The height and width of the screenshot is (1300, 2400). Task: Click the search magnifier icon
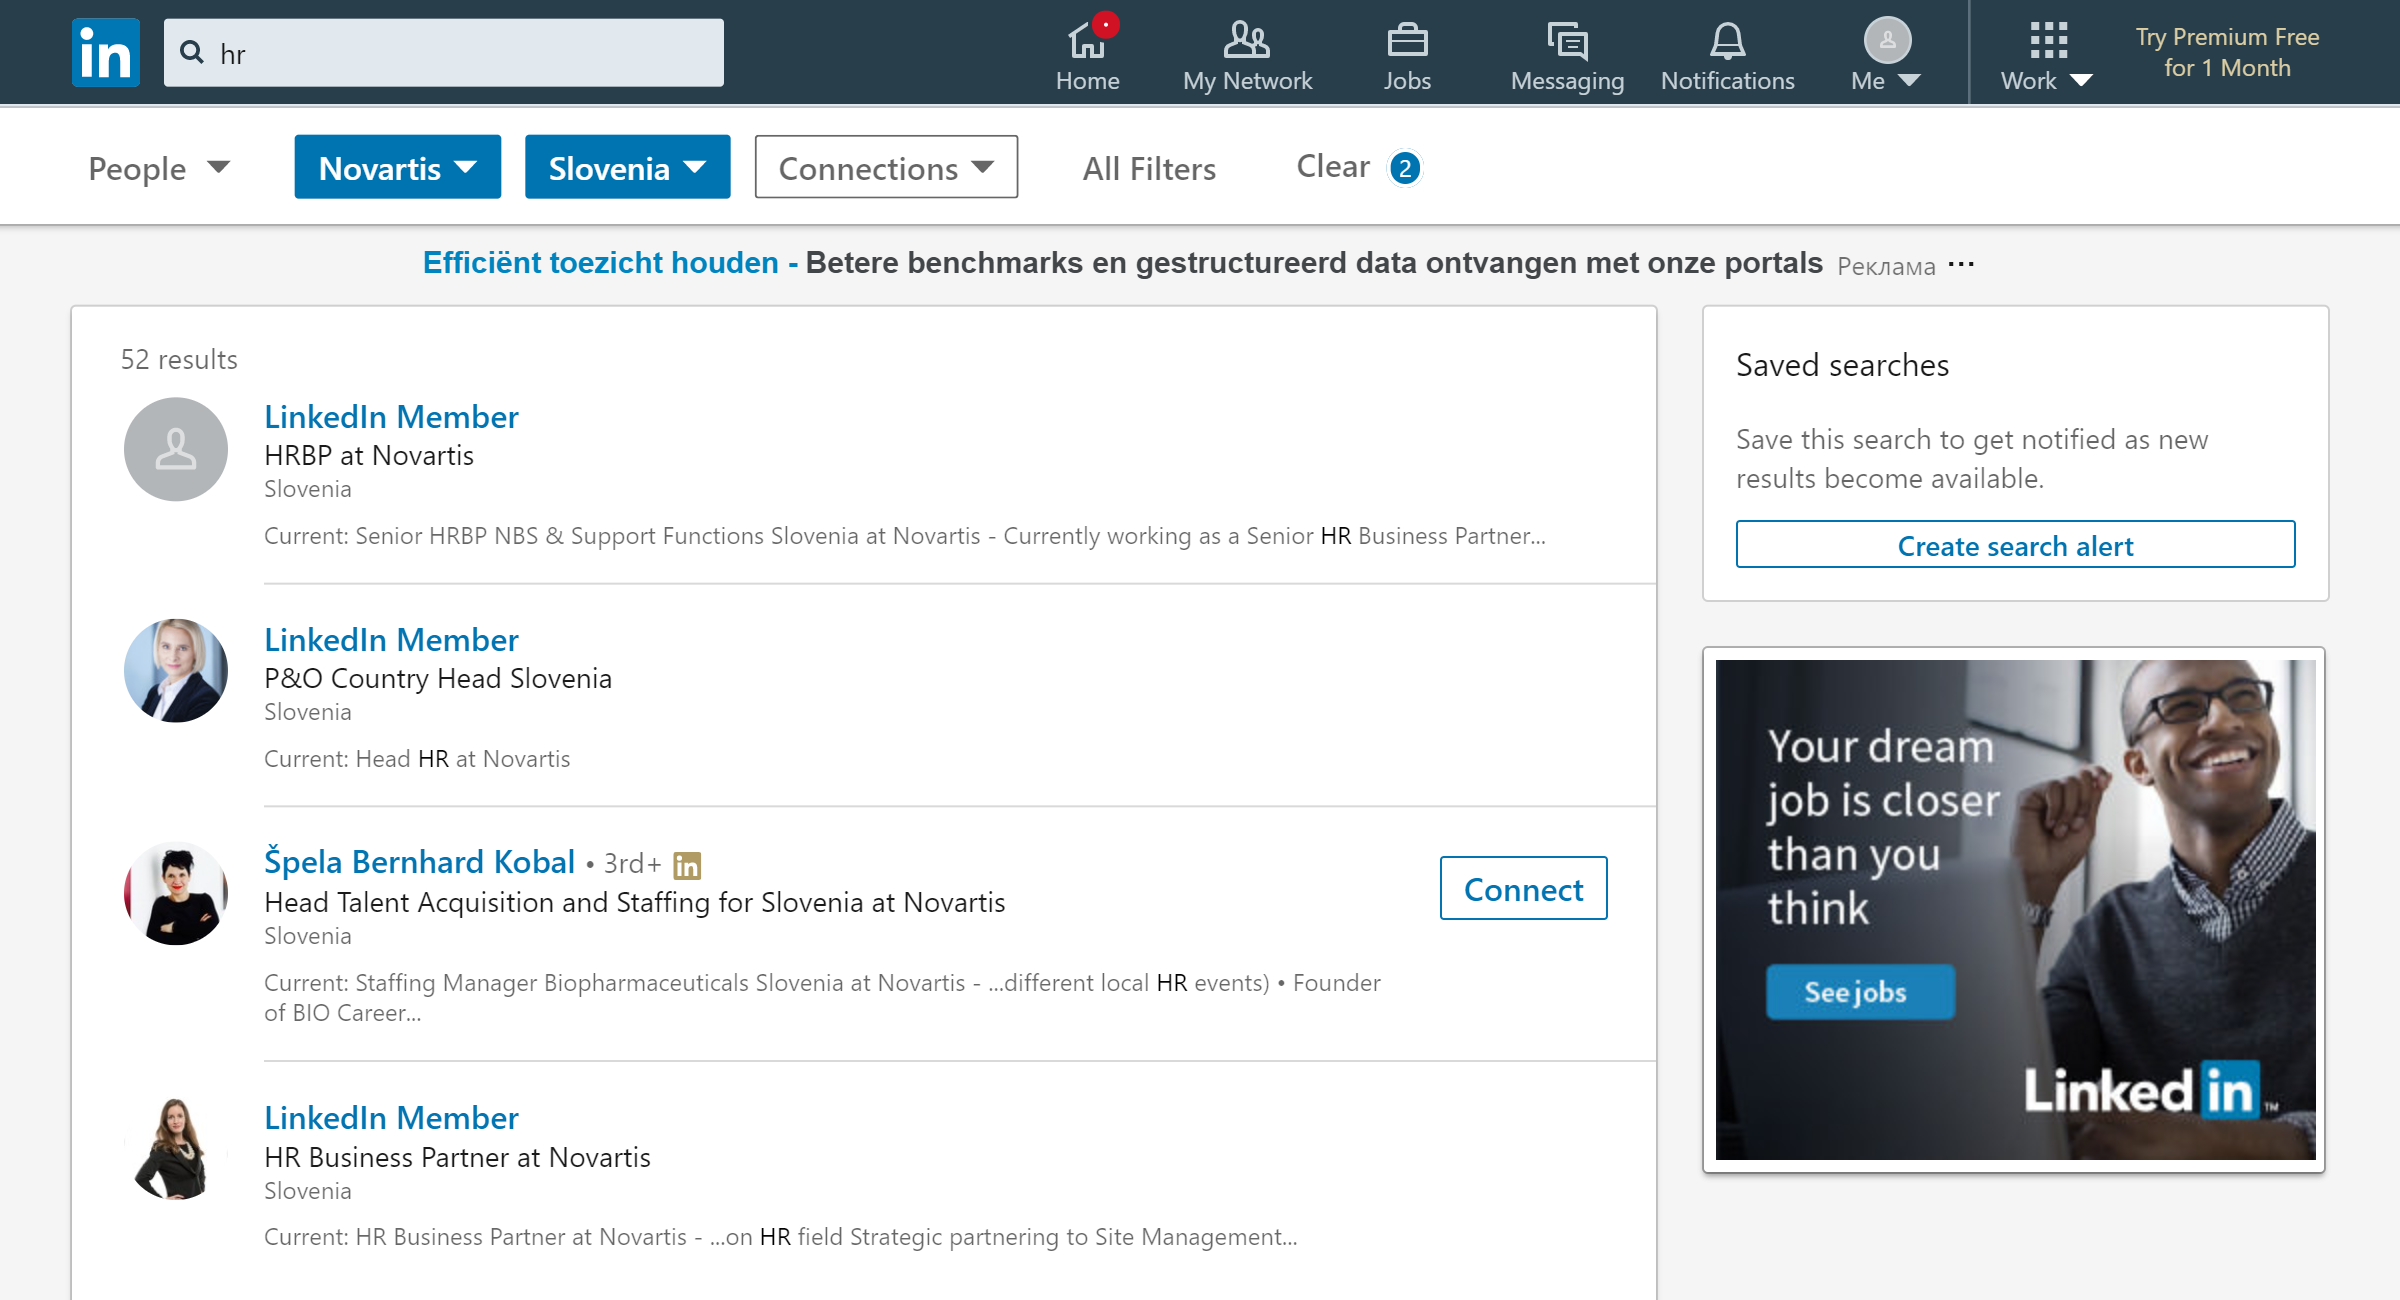(x=191, y=52)
